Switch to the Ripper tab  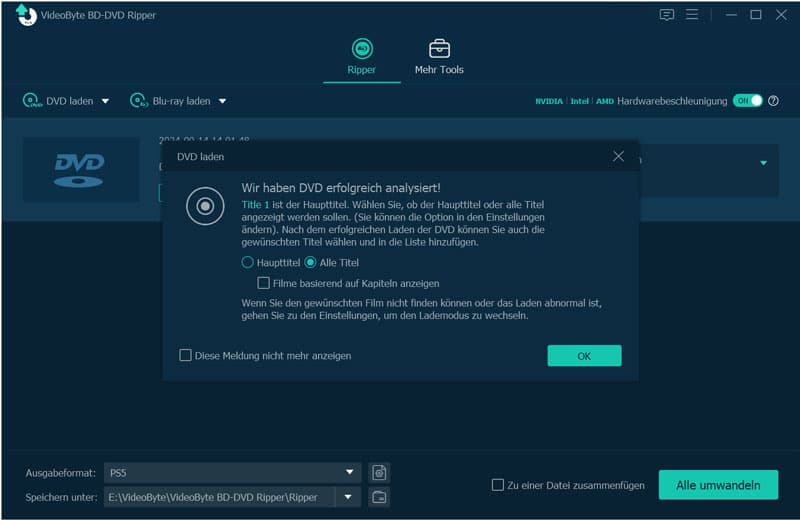(x=362, y=58)
